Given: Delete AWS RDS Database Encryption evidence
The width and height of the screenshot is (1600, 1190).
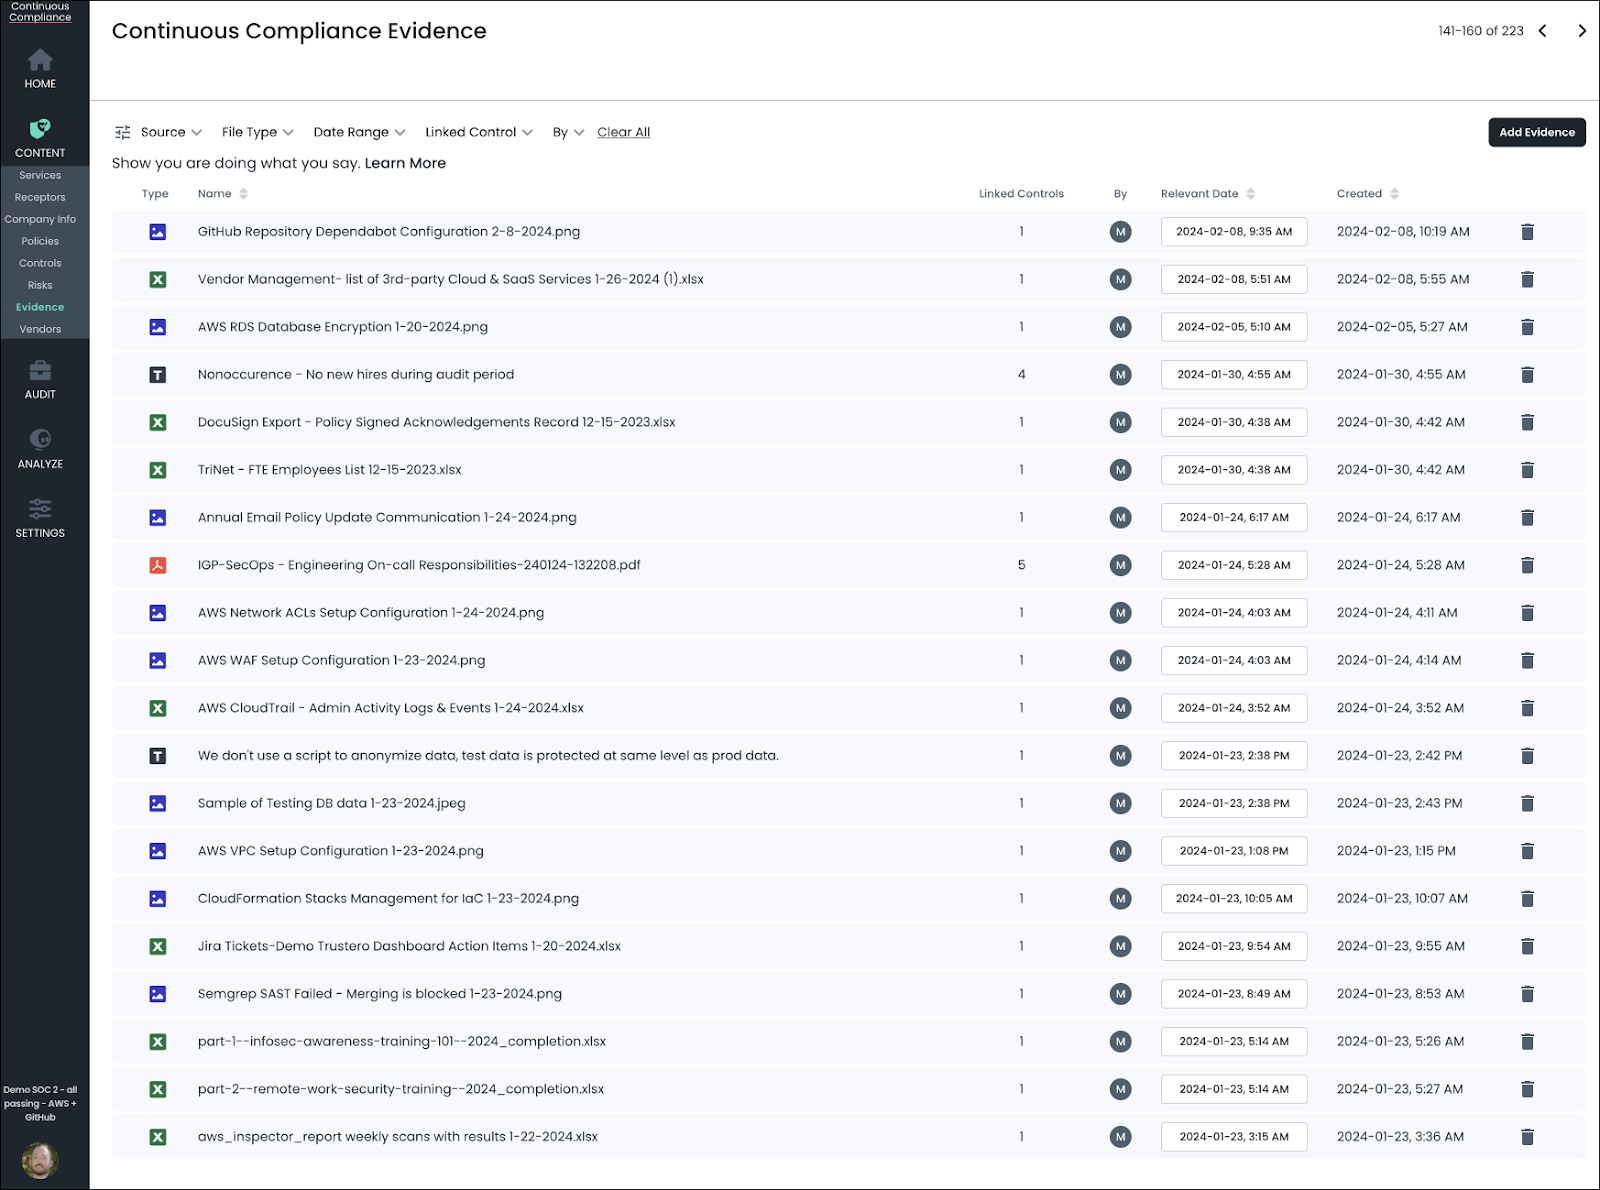Looking at the screenshot, I should [x=1527, y=327].
